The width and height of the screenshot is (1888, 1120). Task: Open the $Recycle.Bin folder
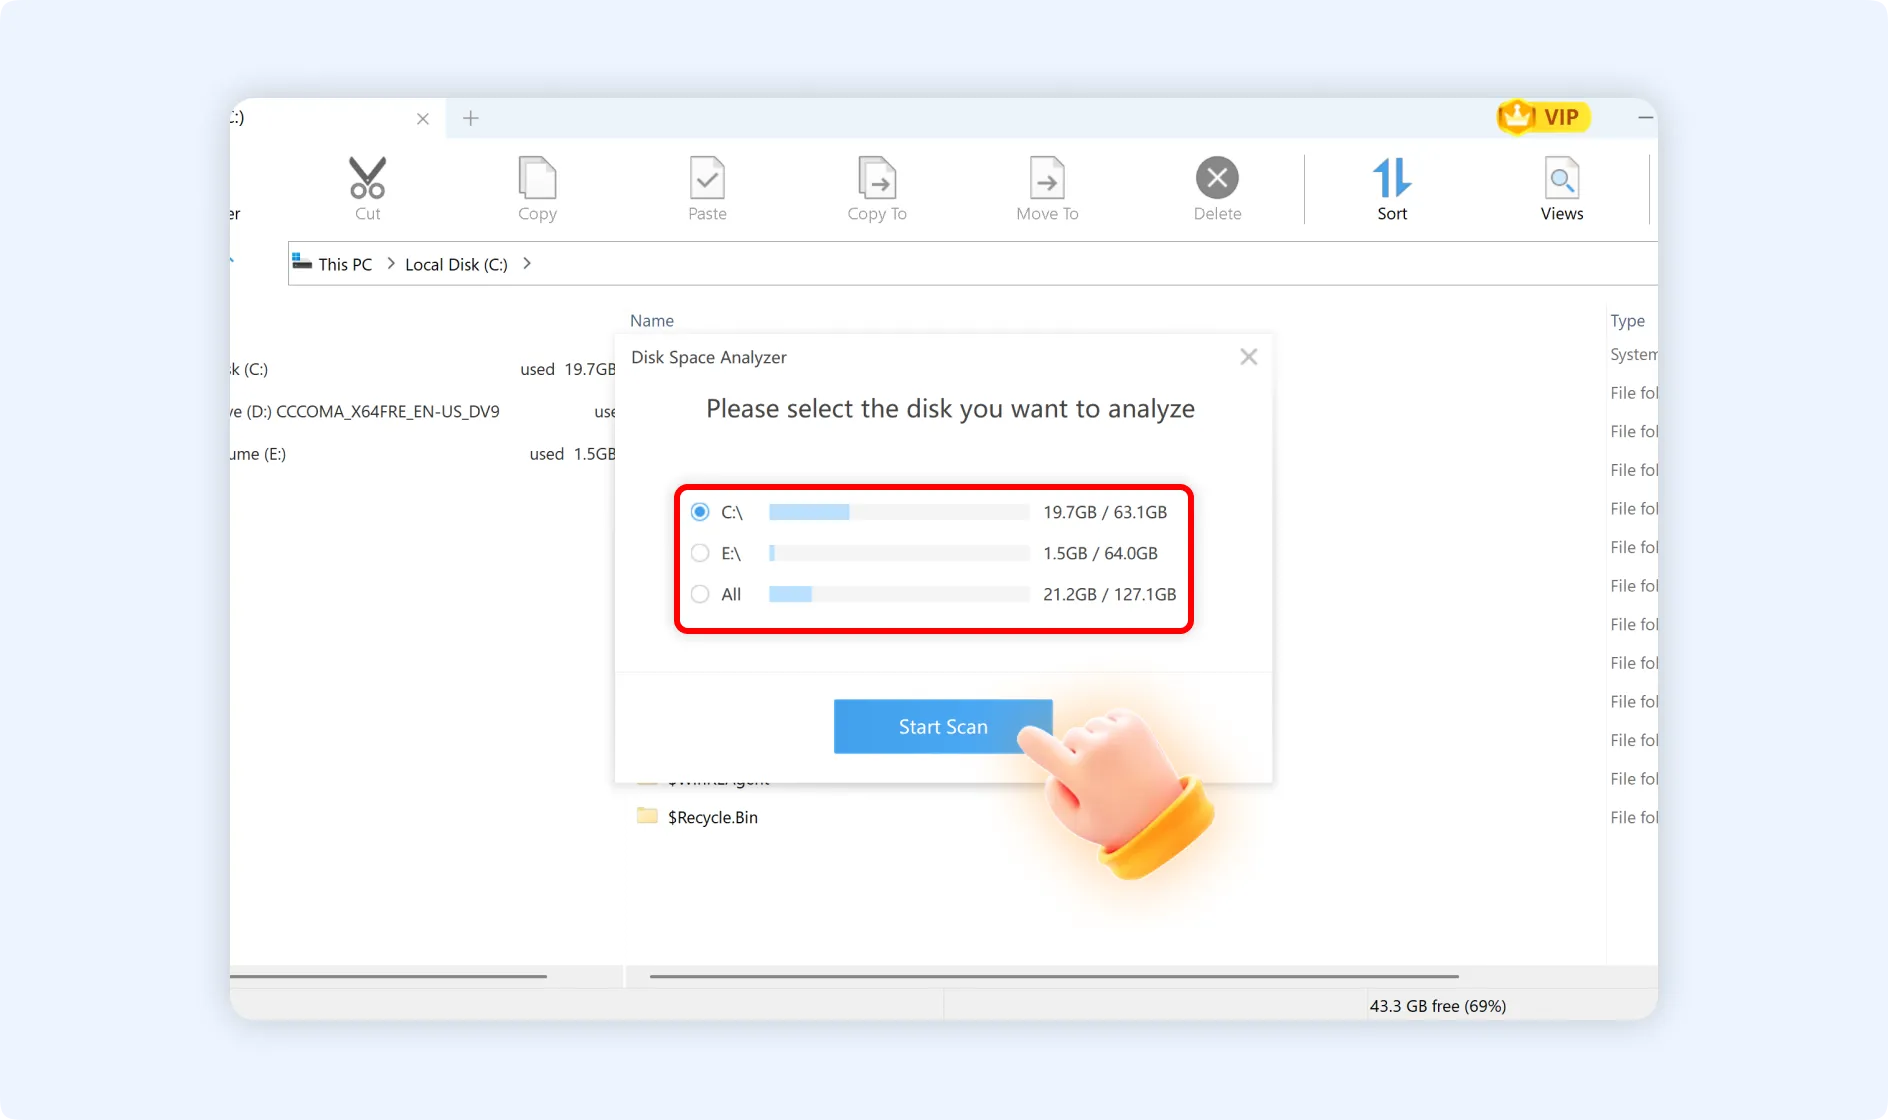[x=712, y=816]
